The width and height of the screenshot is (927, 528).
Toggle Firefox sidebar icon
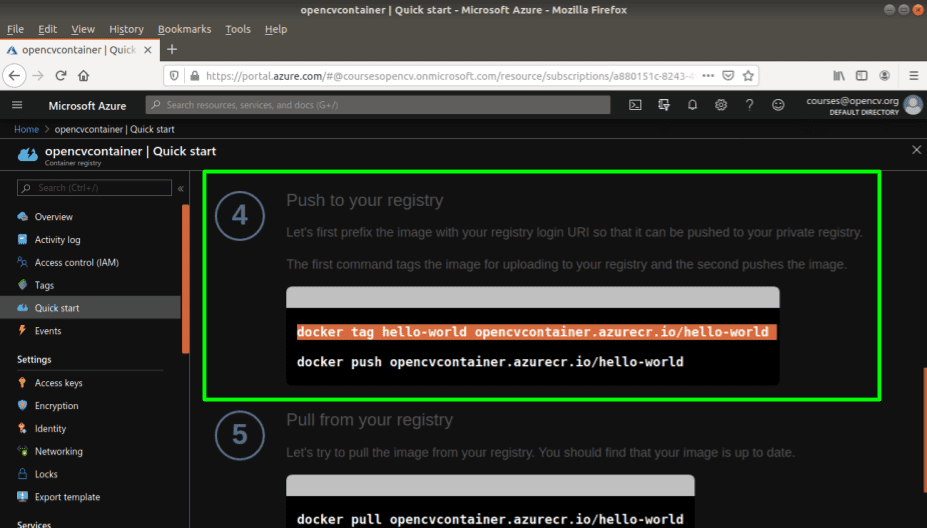861,76
